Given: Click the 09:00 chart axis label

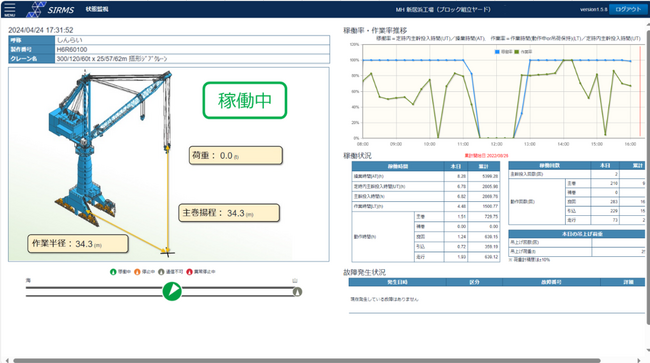Looking at the screenshot, I should pyautogui.click(x=396, y=144).
